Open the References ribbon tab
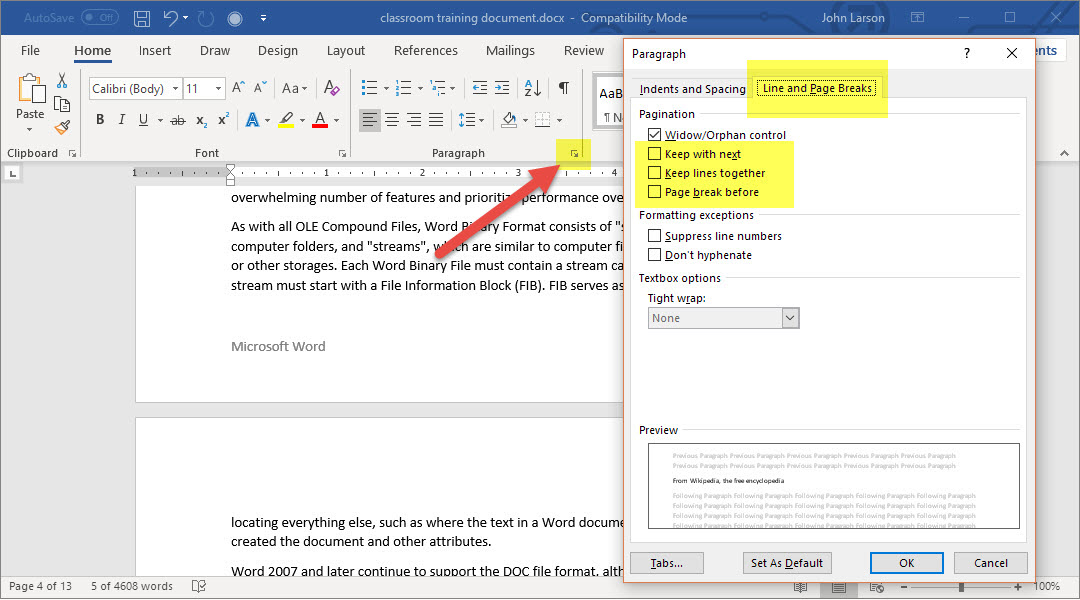The image size is (1080, 600). (x=425, y=51)
